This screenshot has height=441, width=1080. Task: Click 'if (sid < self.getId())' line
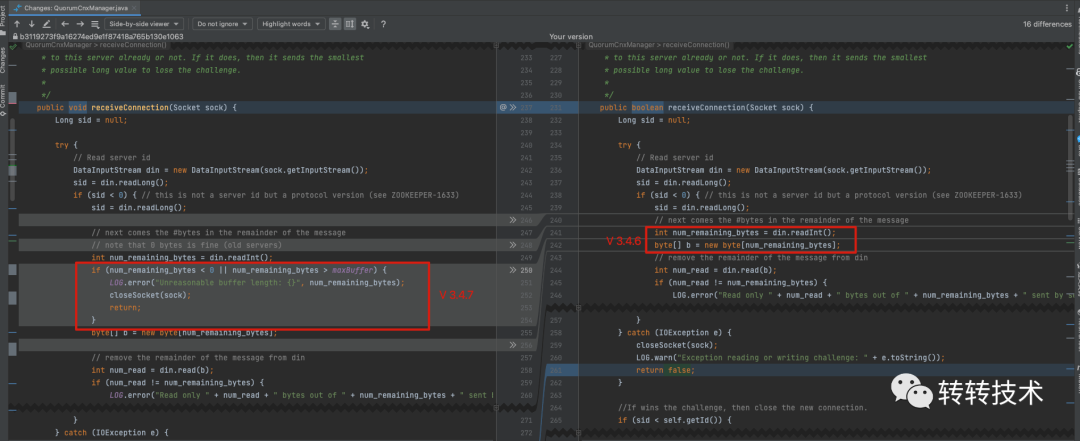[674, 420]
